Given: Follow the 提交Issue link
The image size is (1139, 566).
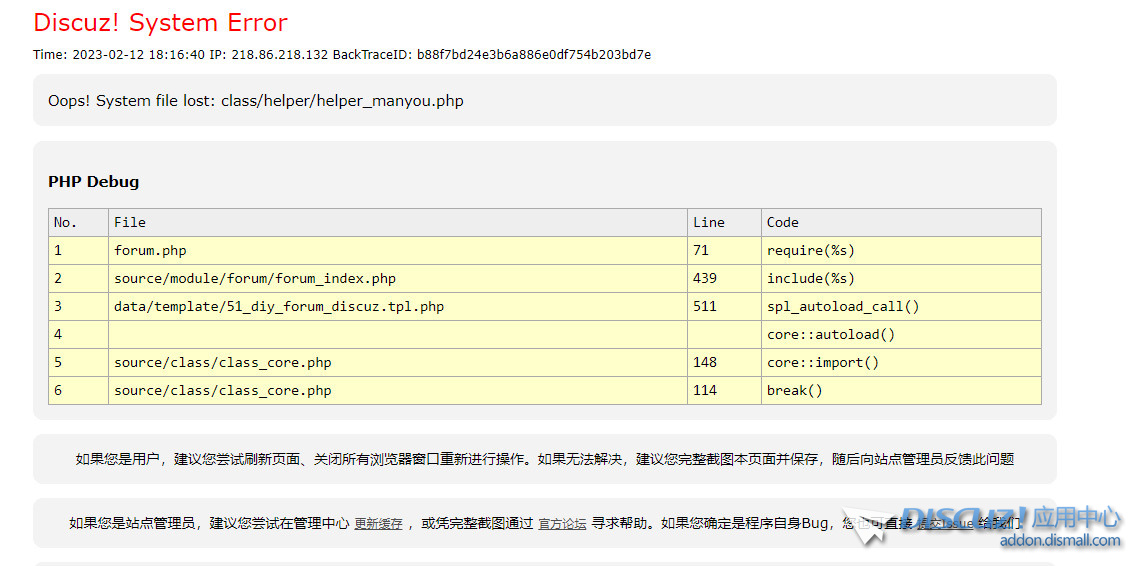Looking at the screenshot, I should tap(944, 523).
